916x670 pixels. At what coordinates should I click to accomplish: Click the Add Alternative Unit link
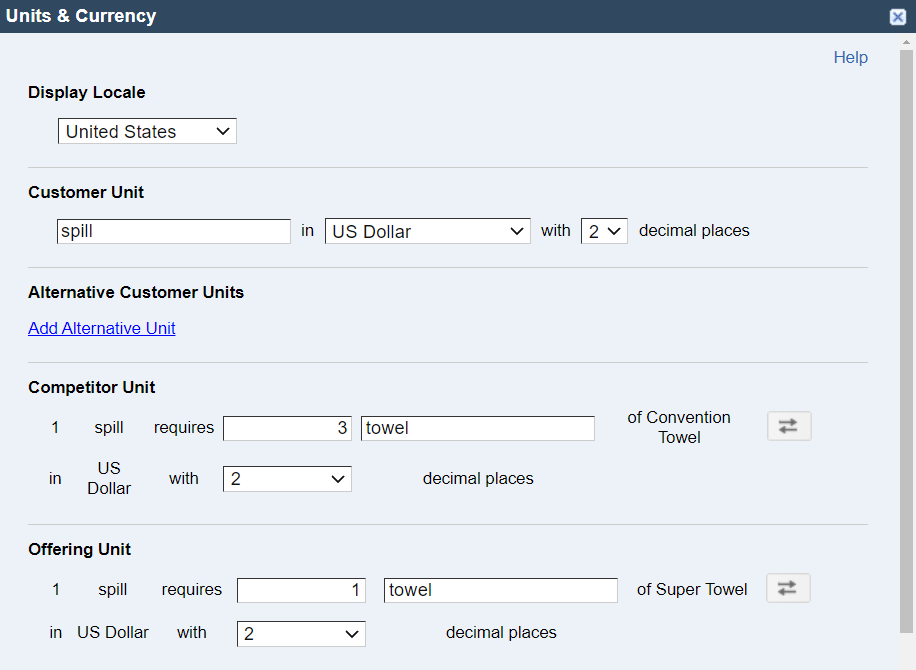point(102,328)
